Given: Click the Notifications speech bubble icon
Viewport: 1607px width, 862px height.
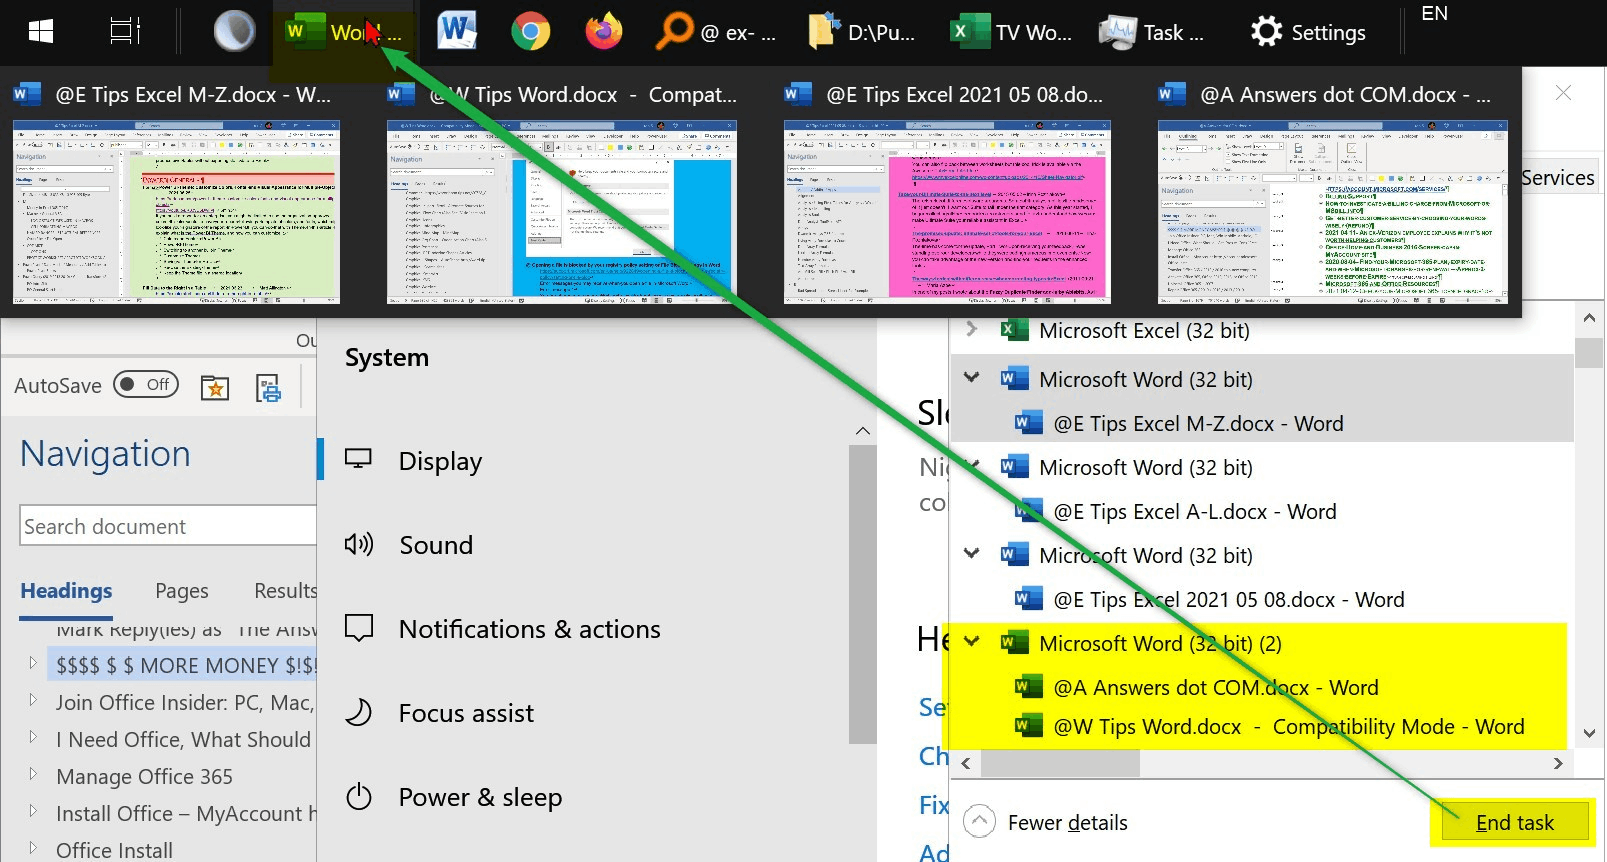Looking at the screenshot, I should [358, 628].
